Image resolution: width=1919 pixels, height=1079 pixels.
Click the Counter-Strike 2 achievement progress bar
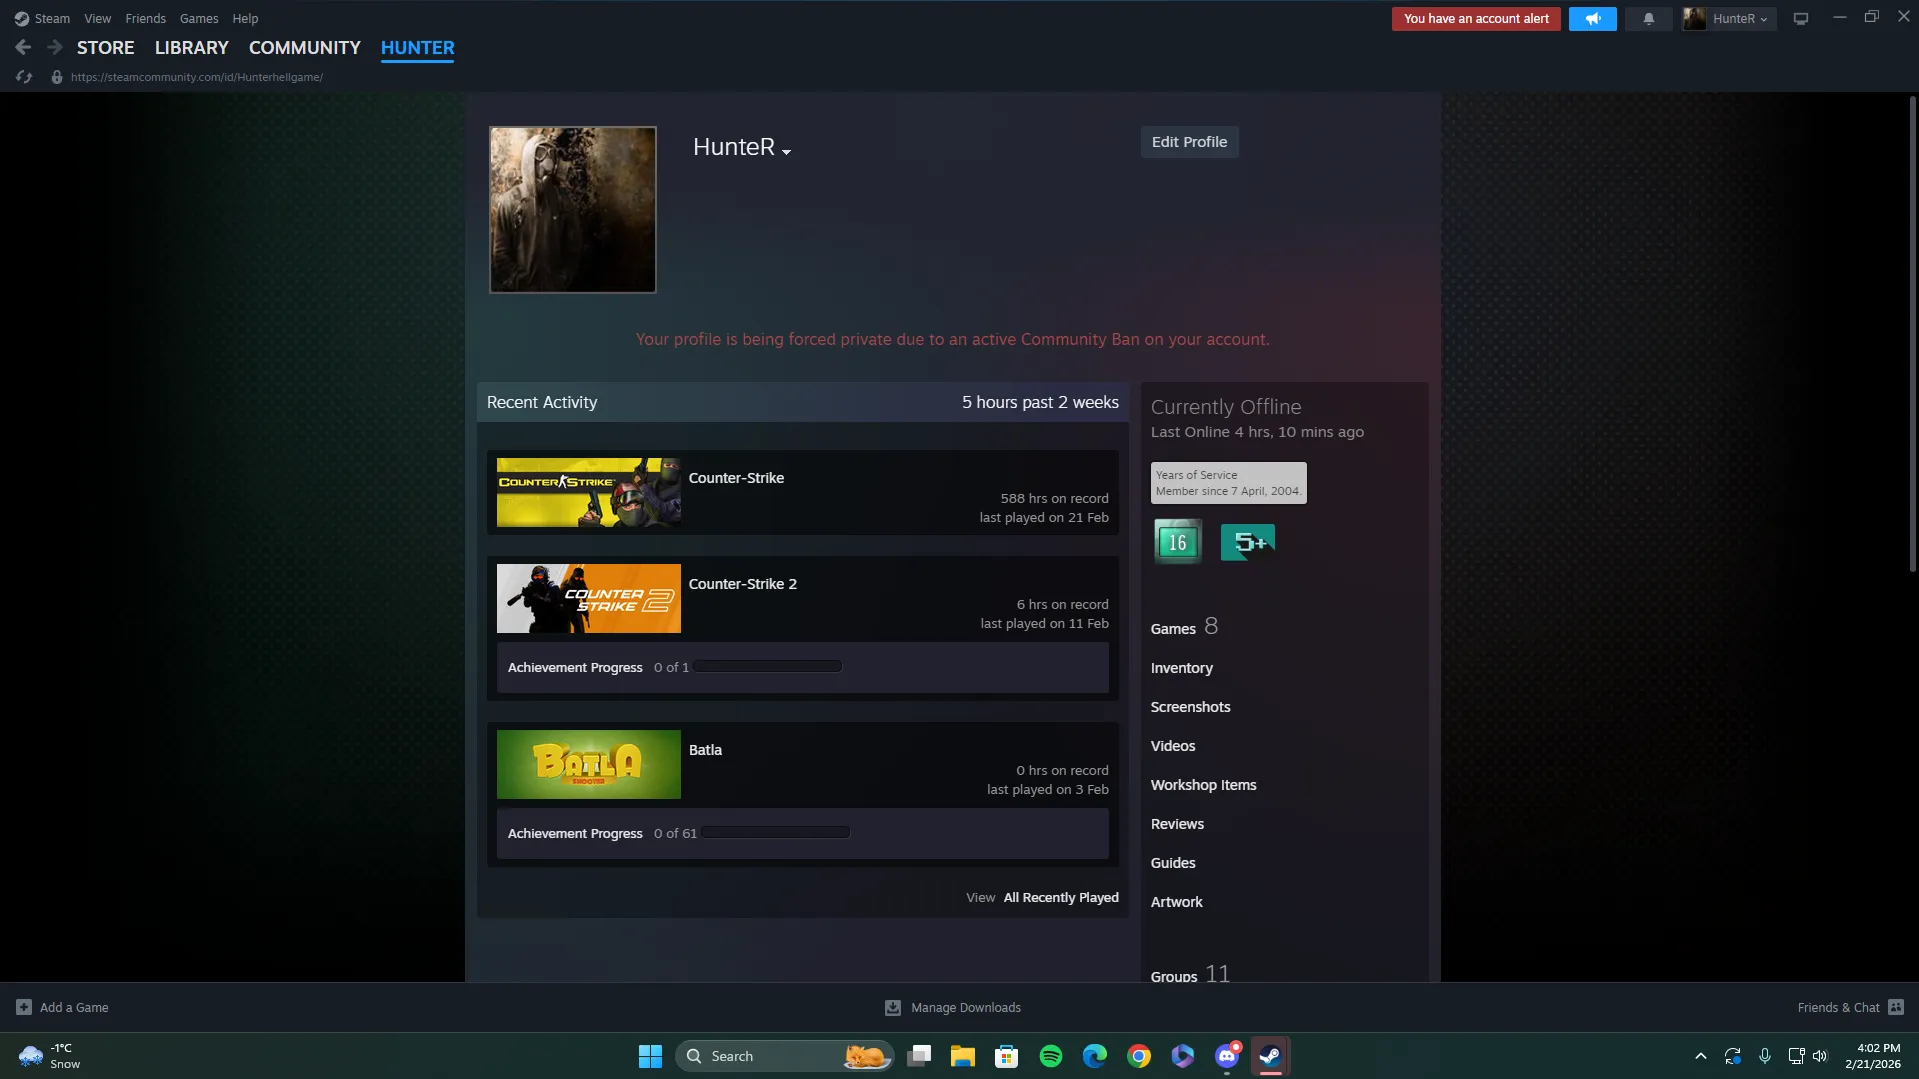tap(768, 667)
